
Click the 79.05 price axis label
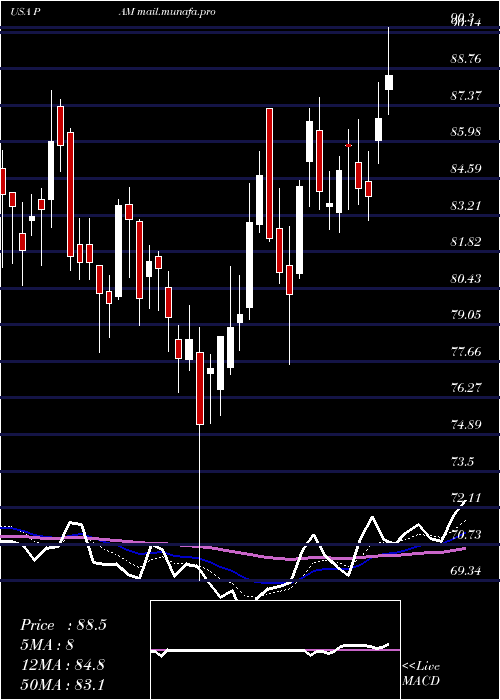pos(466,315)
